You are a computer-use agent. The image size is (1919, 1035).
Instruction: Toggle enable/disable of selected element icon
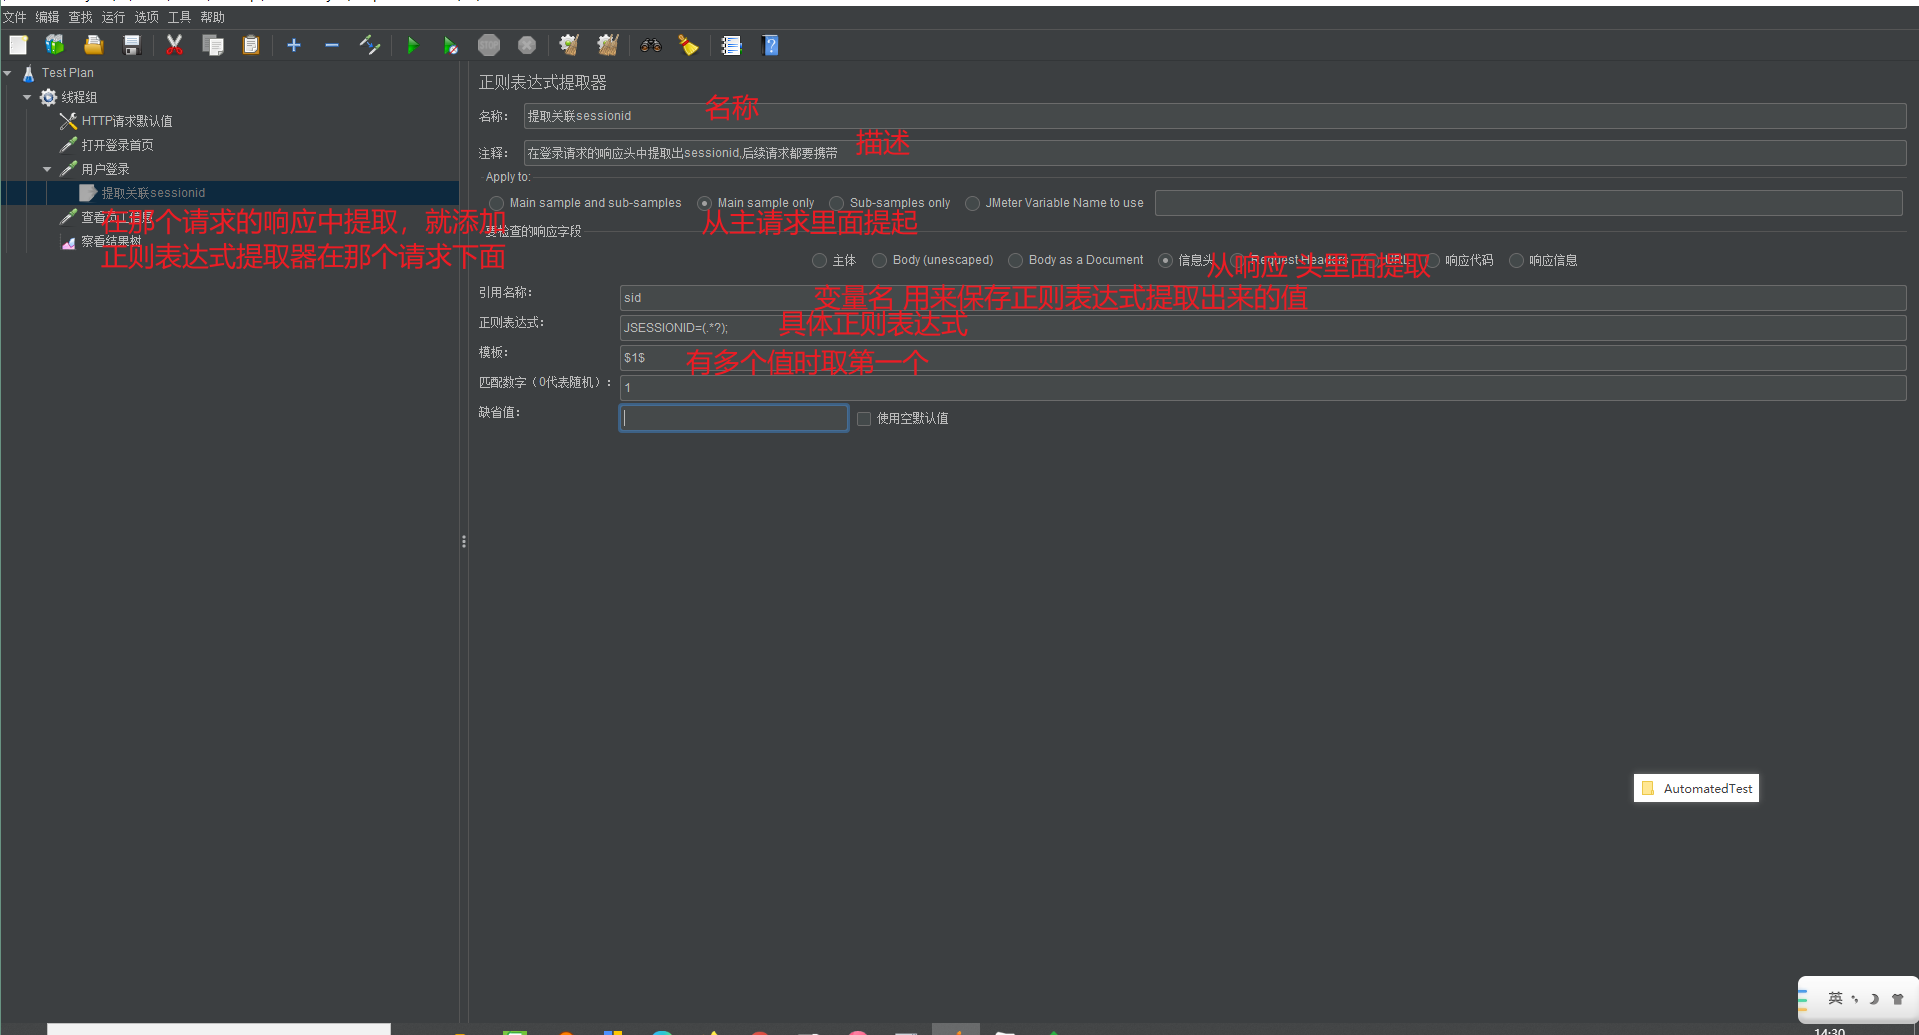coord(370,45)
